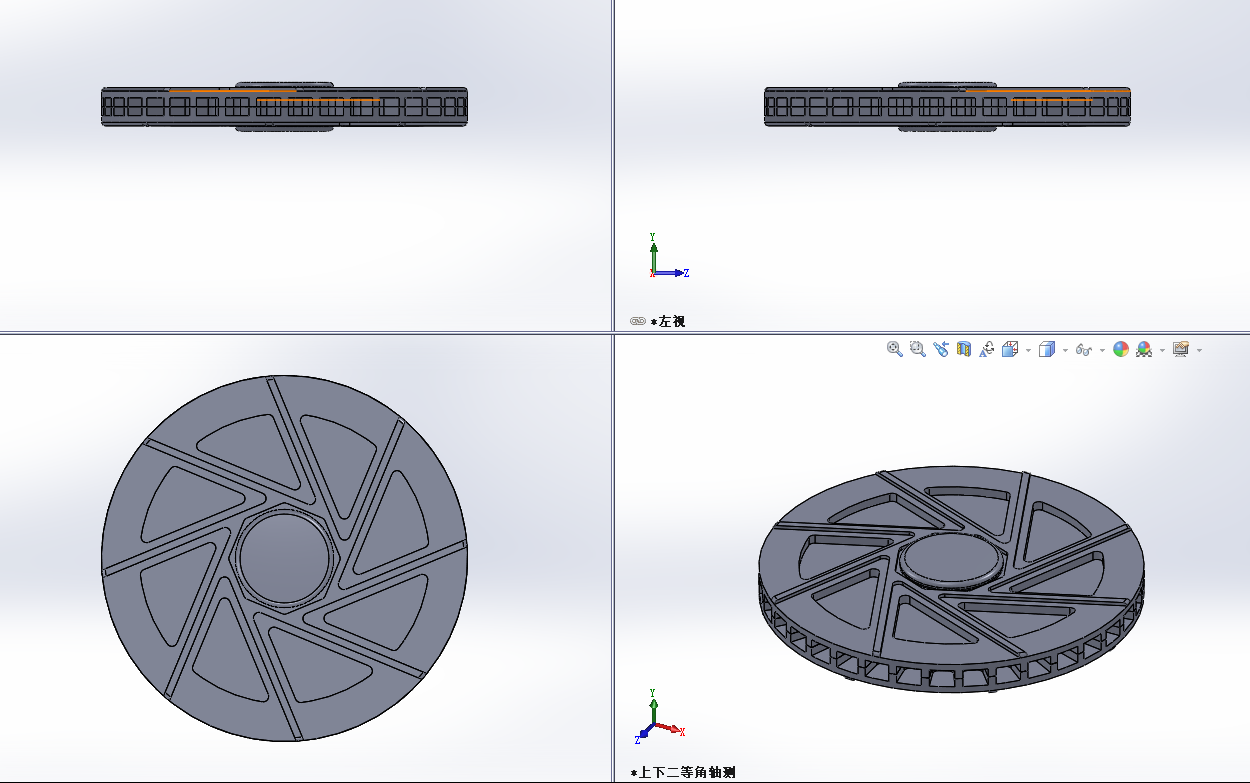Activate the Section View tool
1250x783 pixels.
click(x=964, y=349)
